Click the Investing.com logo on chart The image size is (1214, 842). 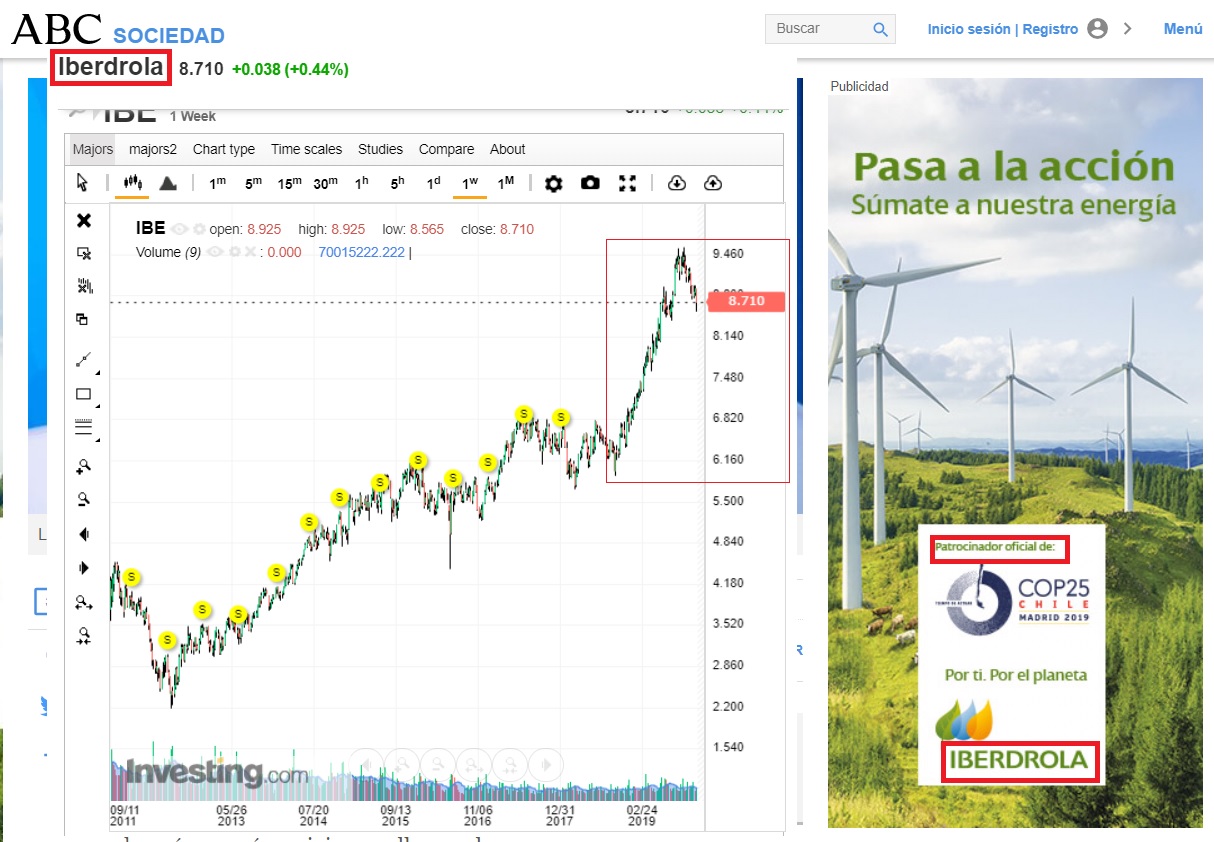217,772
